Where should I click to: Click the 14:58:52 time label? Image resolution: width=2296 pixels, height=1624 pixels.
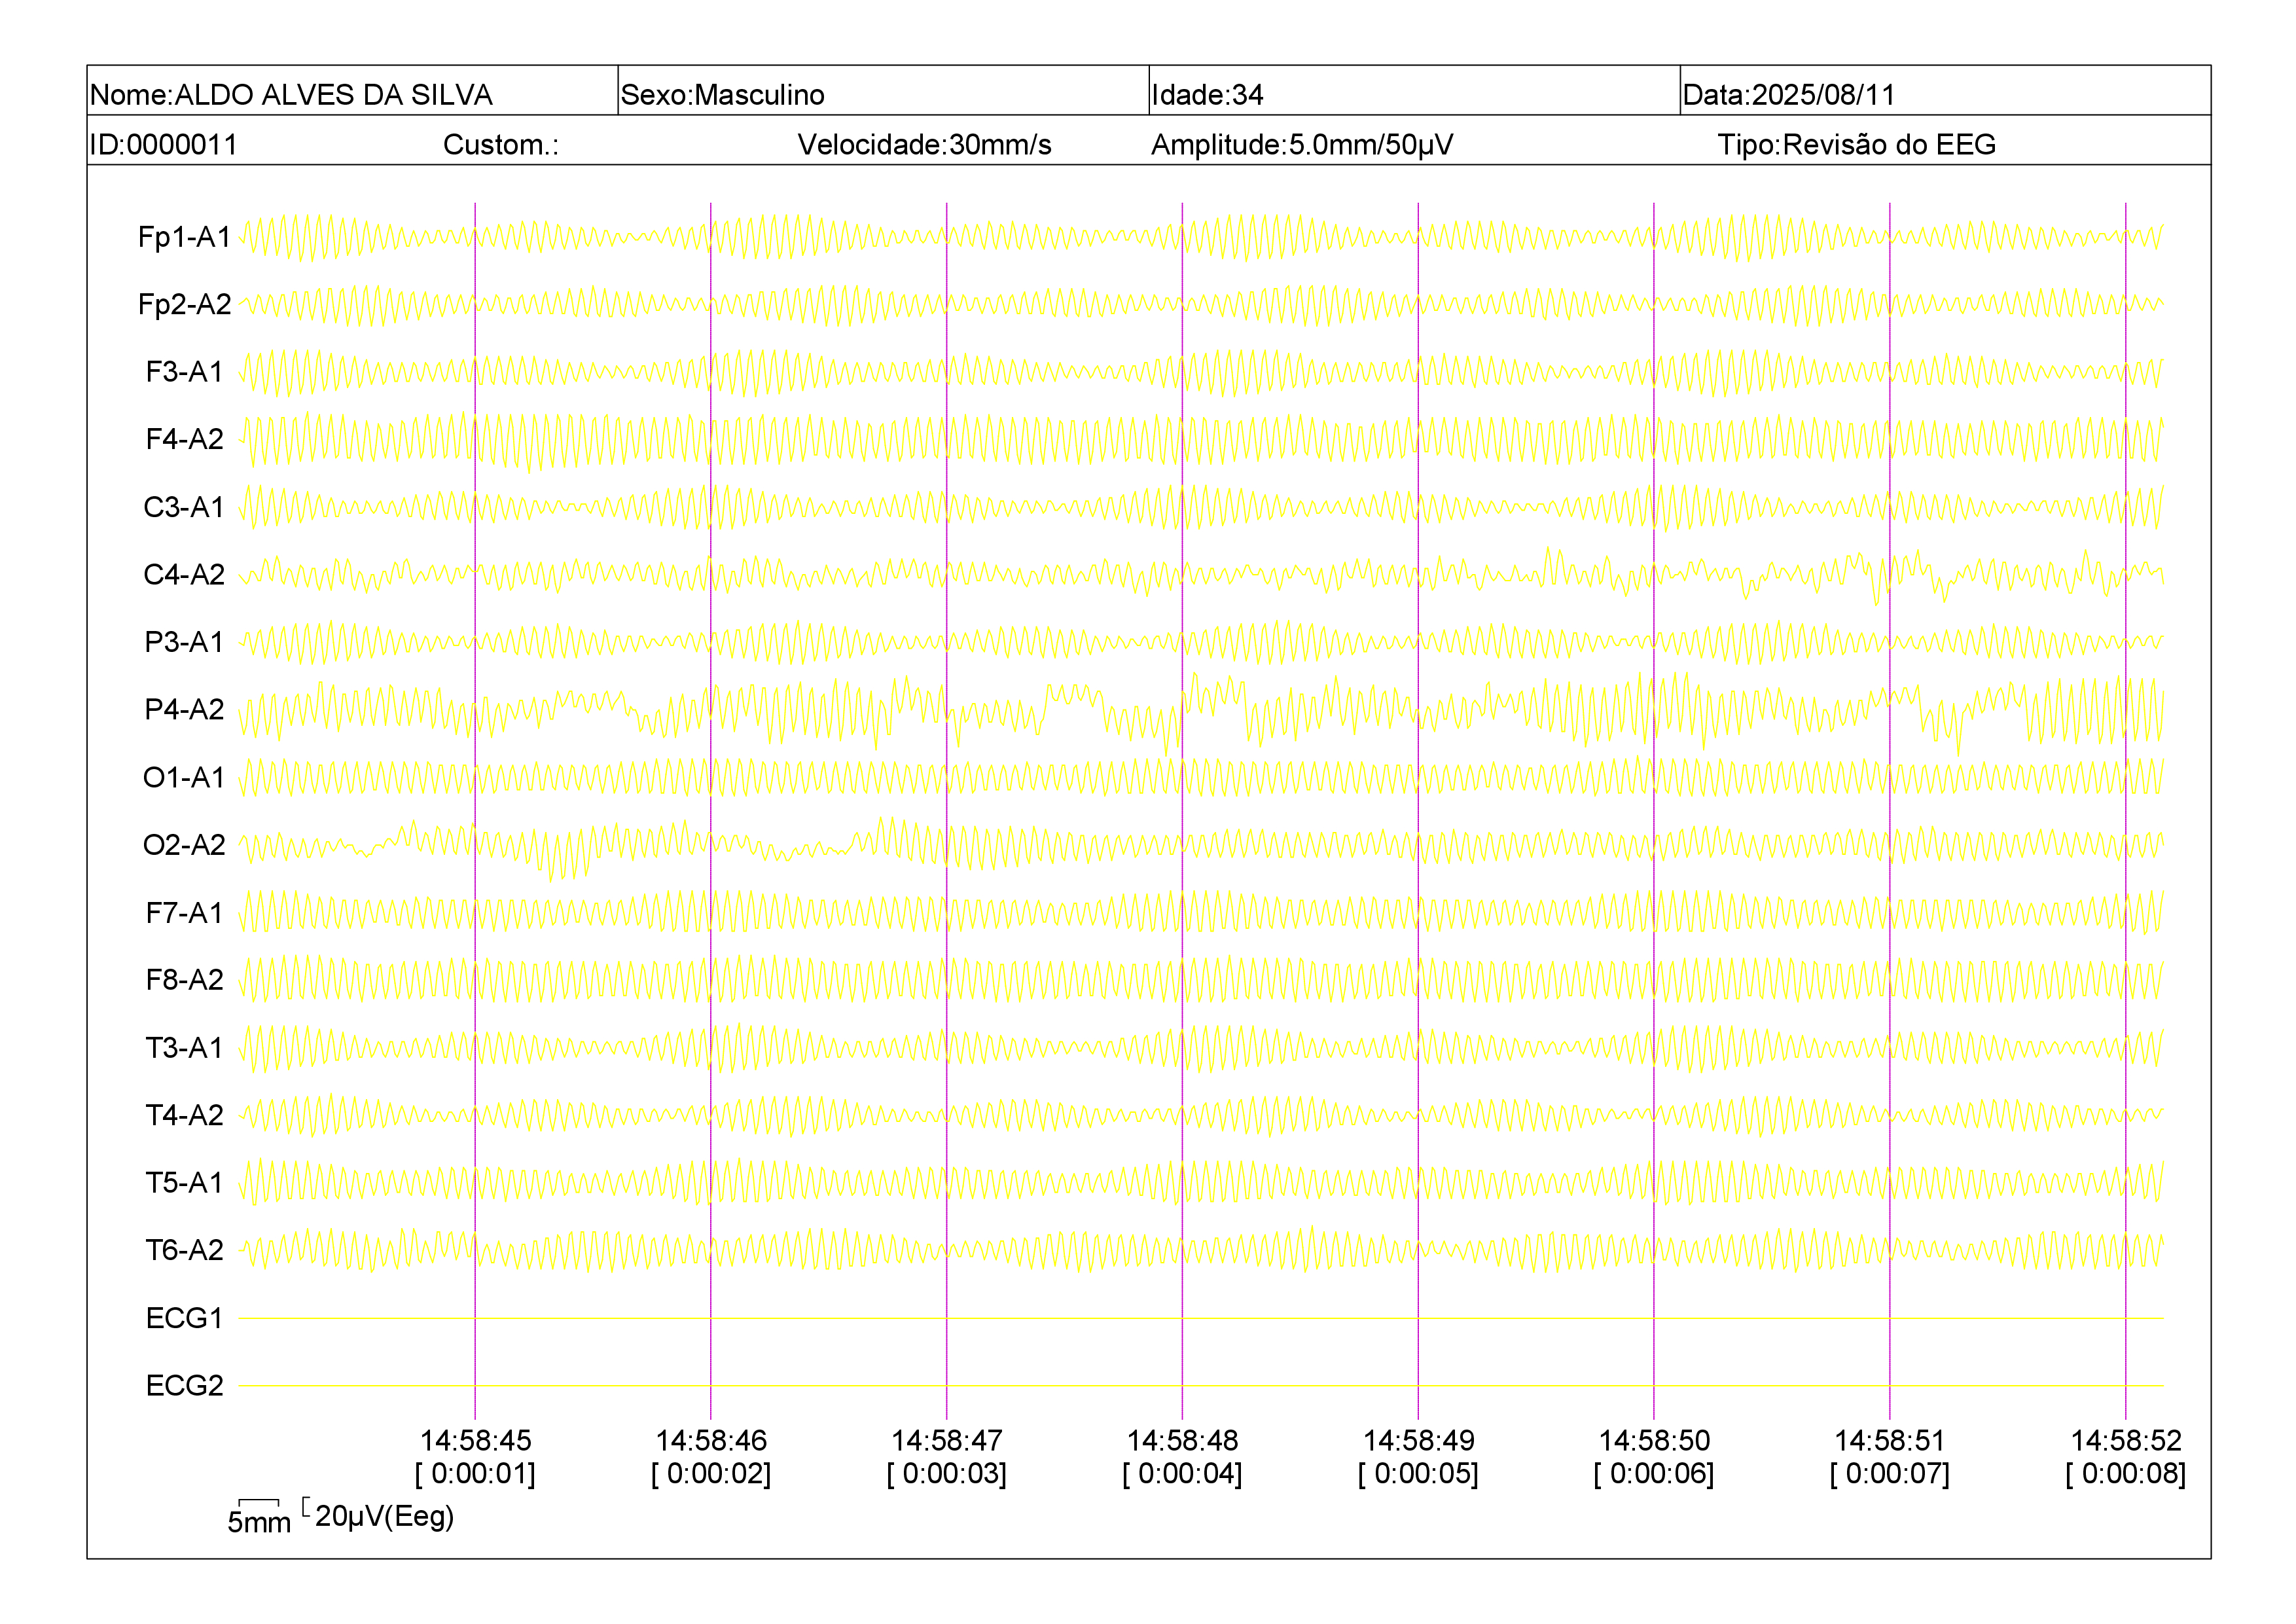[x=2126, y=1440]
